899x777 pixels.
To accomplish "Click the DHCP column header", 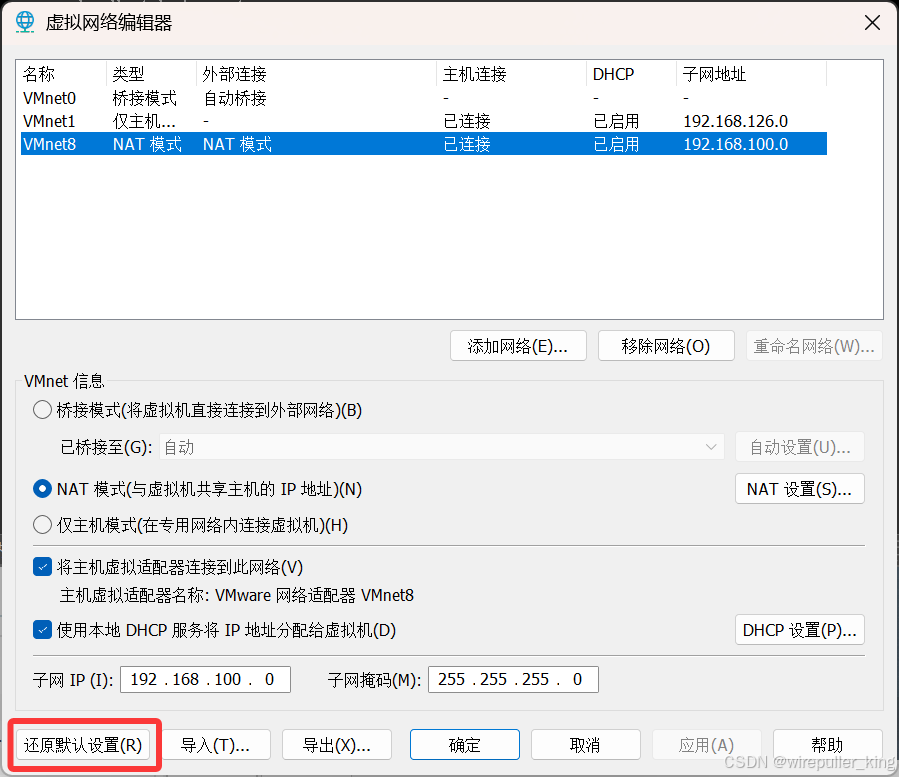I will coord(631,74).
